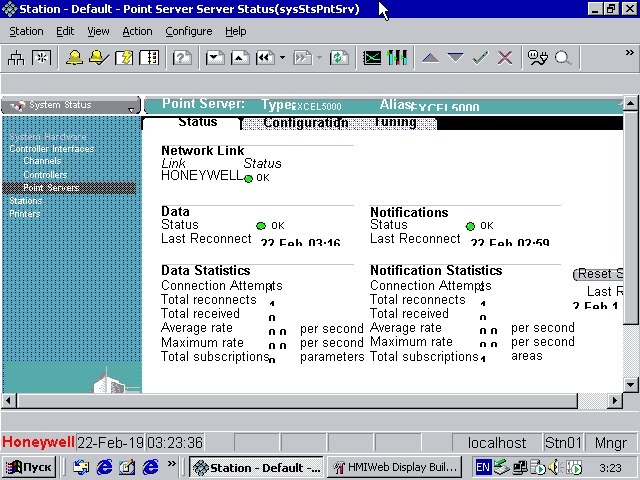Open the forward-history dropdown arrow
This screenshot has height=480, width=640.
click(x=320, y=58)
